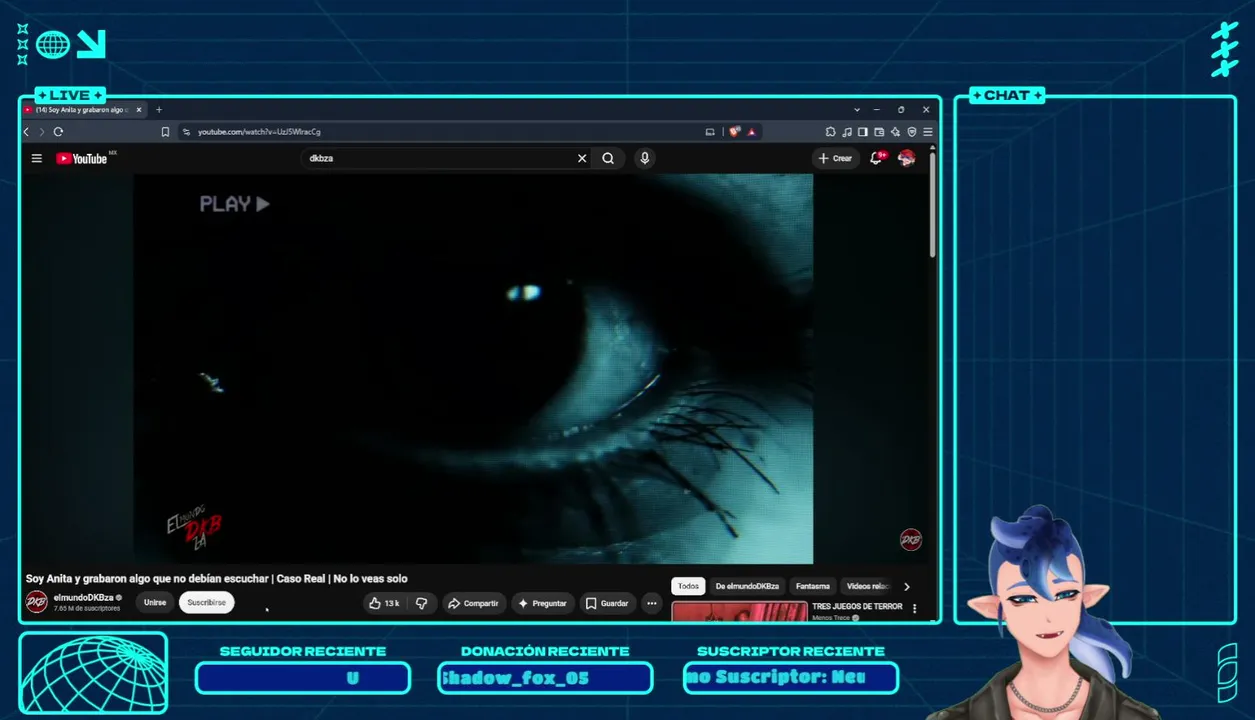Open the Leo AI sparkle icon
This screenshot has height=720, width=1255.
point(895,131)
